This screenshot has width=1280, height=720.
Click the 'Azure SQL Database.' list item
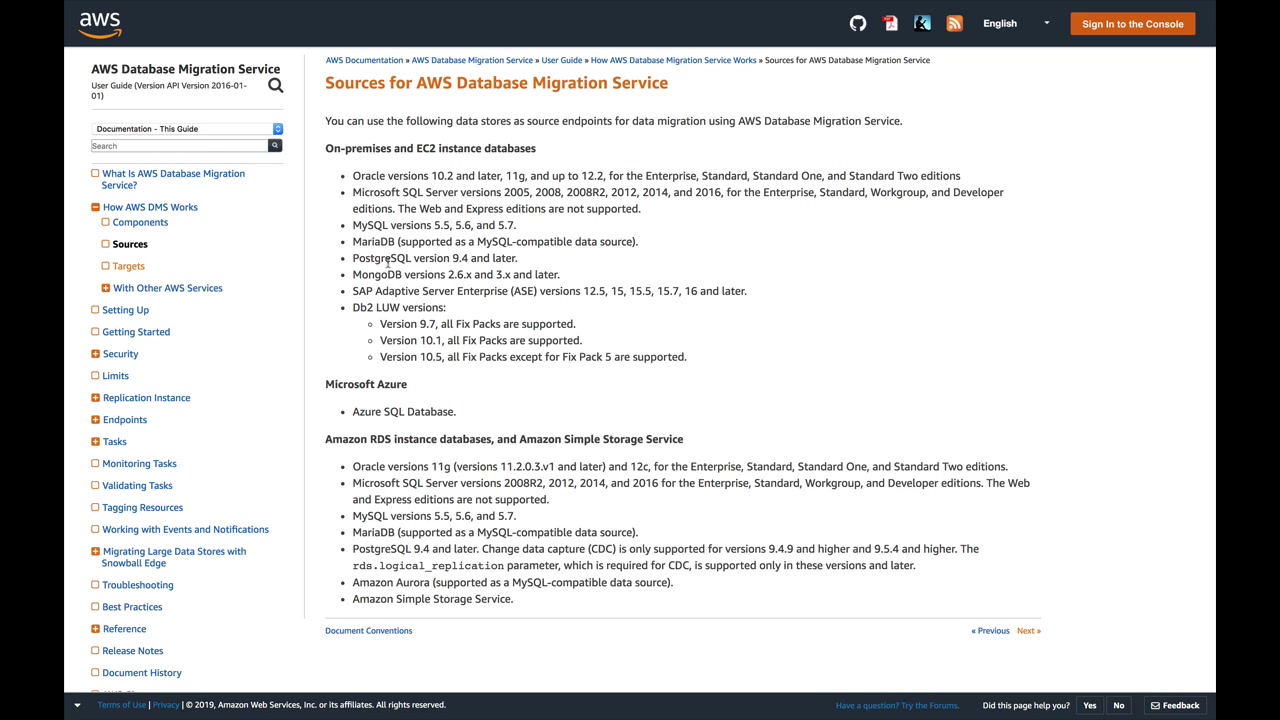click(404, 412)
